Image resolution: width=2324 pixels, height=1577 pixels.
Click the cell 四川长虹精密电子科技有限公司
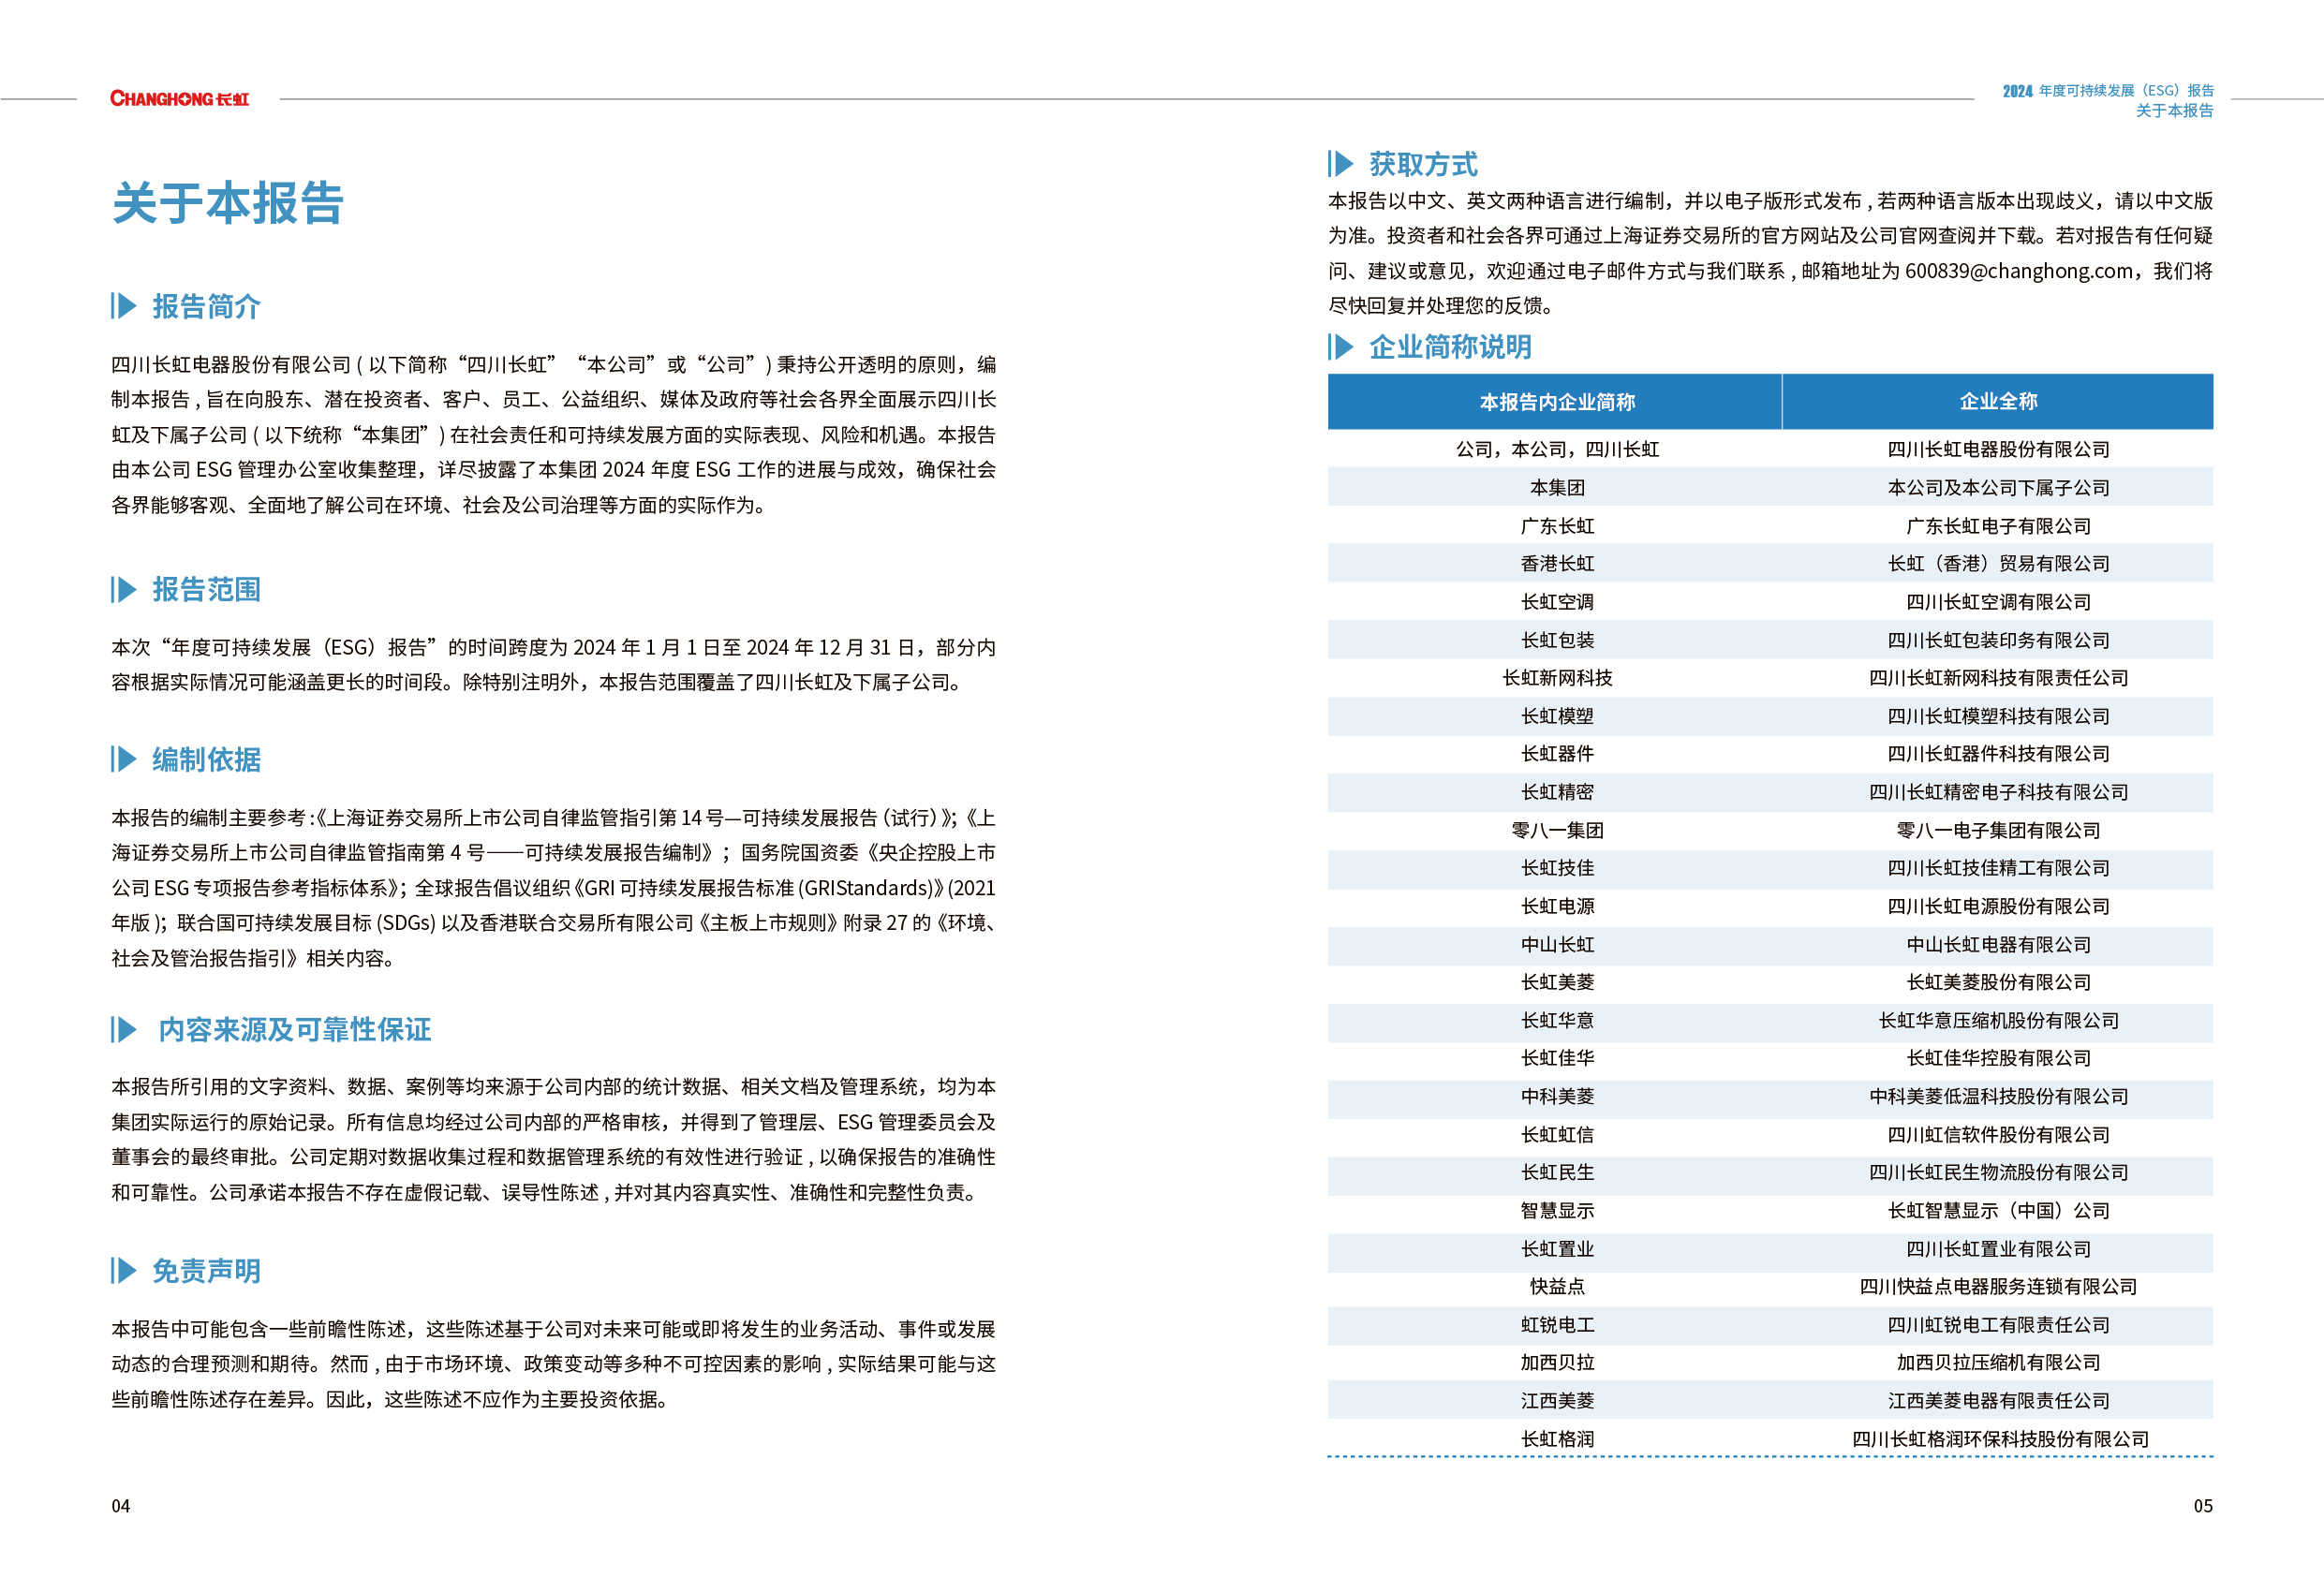click(1998, 792)
